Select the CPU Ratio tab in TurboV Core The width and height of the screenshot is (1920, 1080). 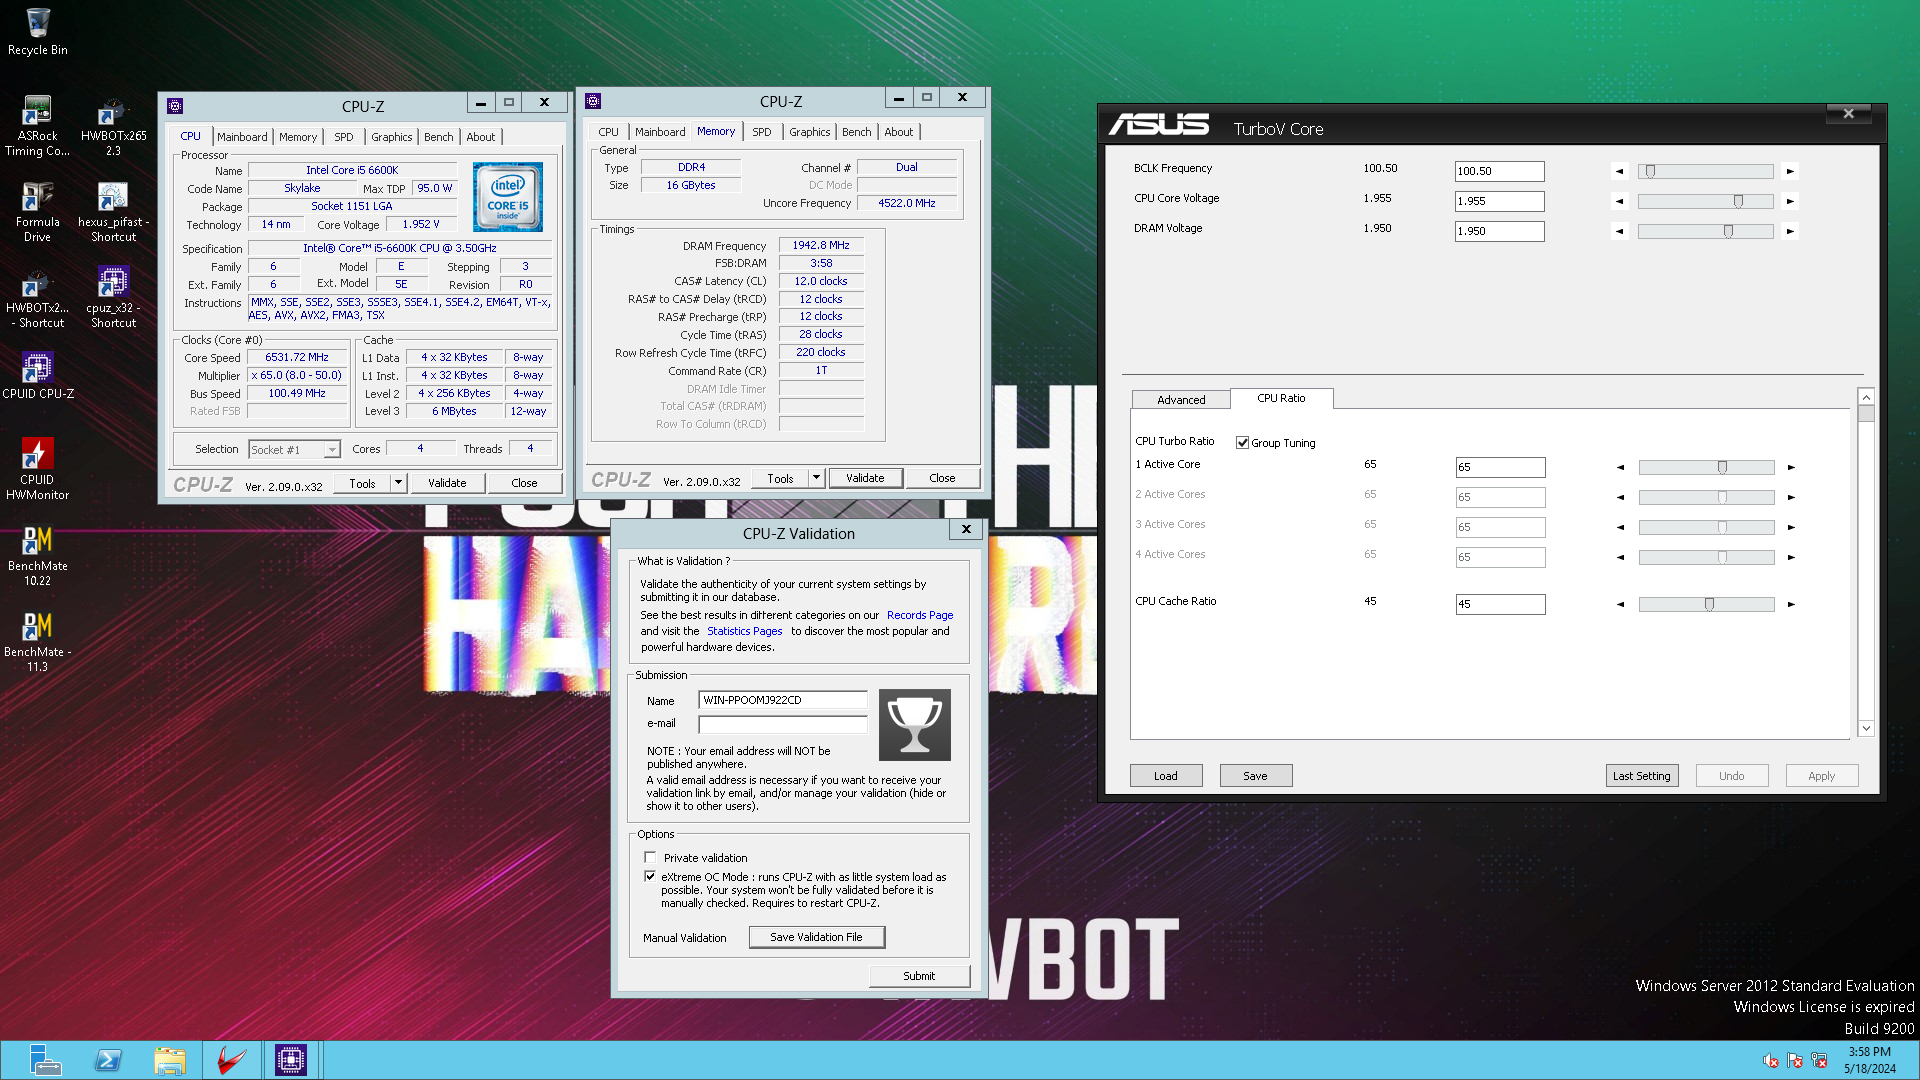tap(1281, 398)
